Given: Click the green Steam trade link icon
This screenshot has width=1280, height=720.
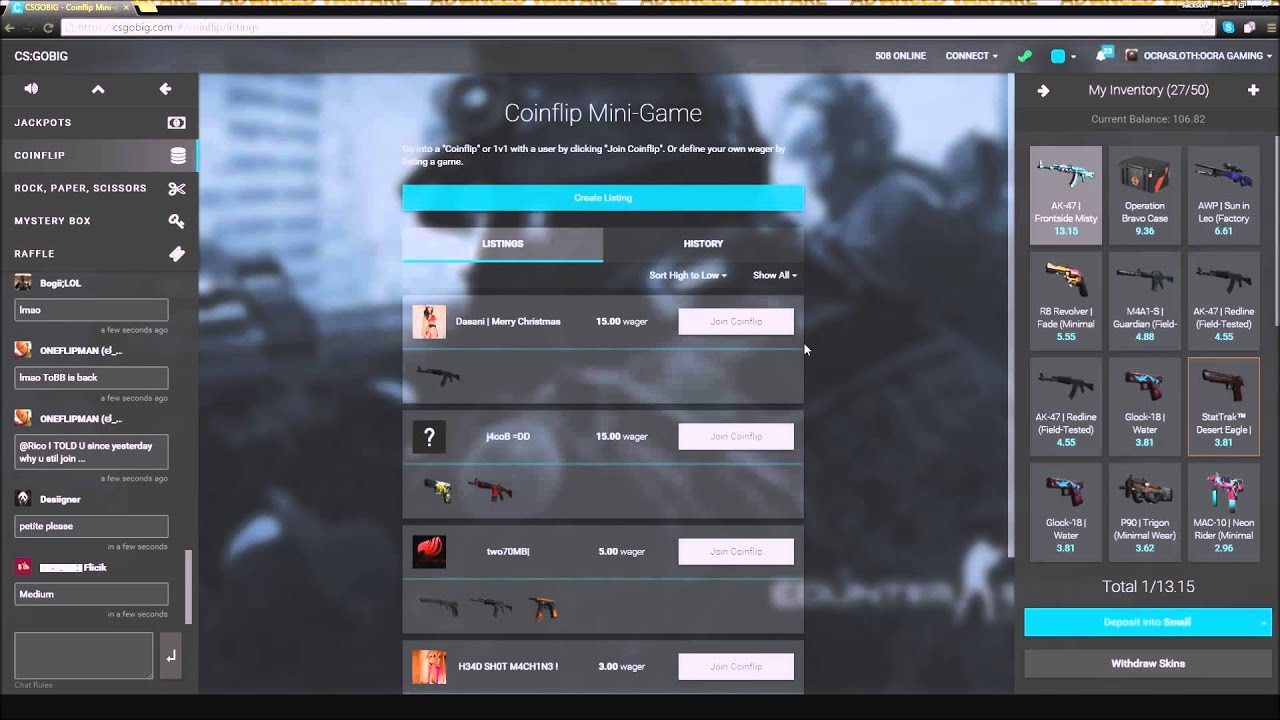Looking at the screenshot, I should pyautogui.click(x=1025, y=56).
